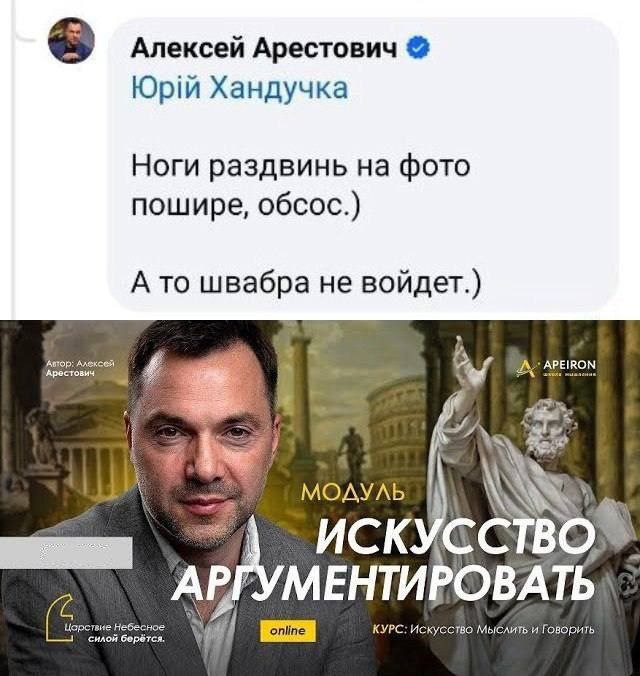Click the "Автор: Алексей Арестович" credit text
The image size is (640, 676).
(x=79, y=369)
